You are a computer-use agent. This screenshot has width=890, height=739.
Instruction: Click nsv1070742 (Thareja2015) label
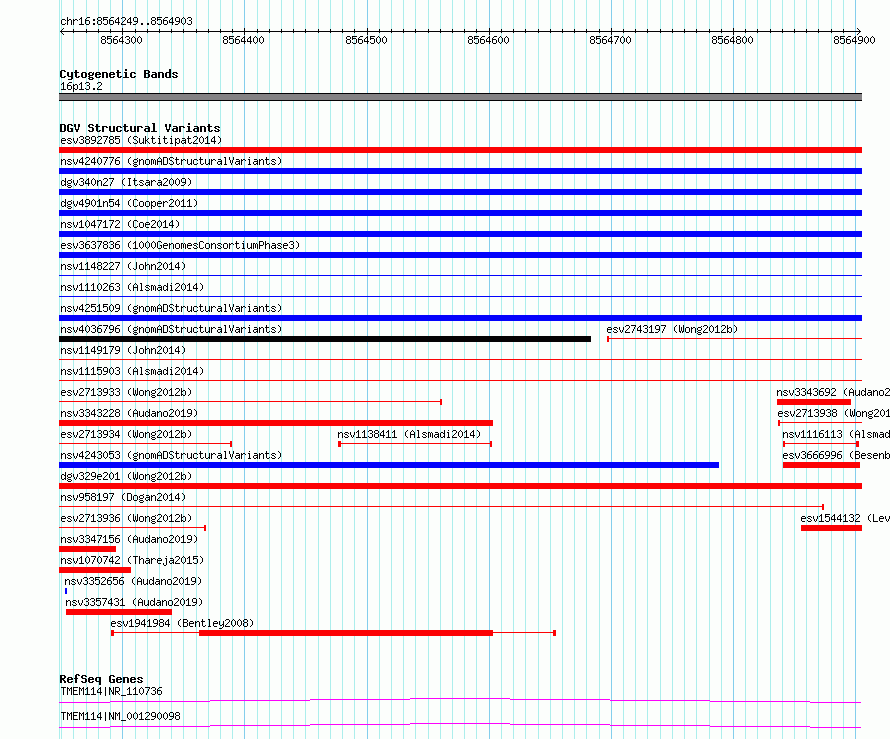point(132,560)
